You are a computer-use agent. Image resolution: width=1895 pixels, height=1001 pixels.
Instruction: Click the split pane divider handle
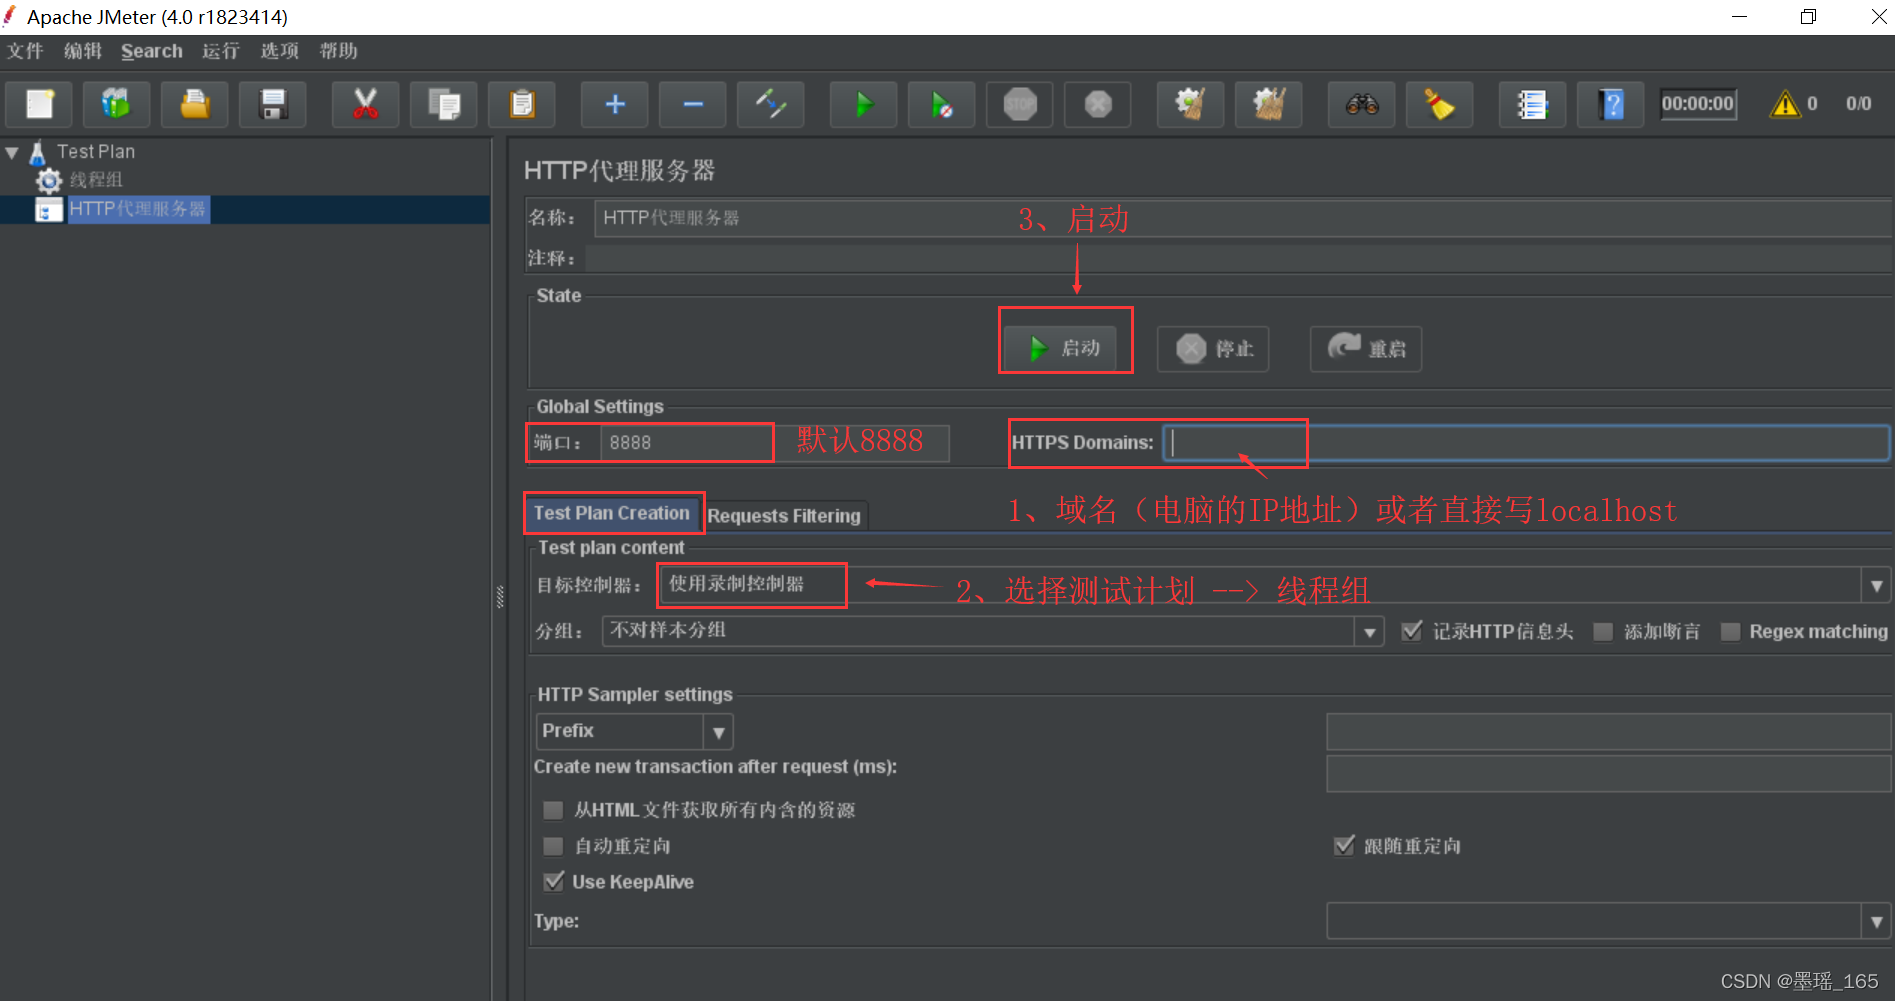(x=500, y=597)
